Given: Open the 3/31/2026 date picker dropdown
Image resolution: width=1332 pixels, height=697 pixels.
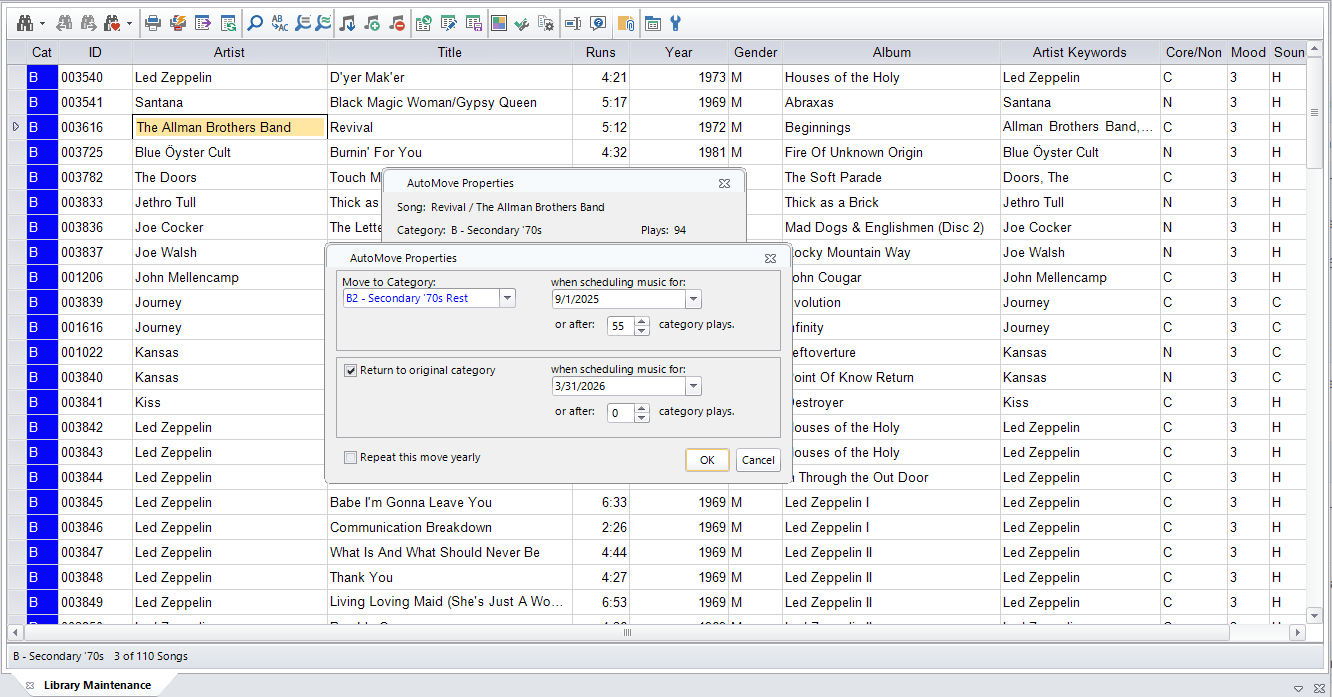Looking at the screenshot, I should pos(693,386).
